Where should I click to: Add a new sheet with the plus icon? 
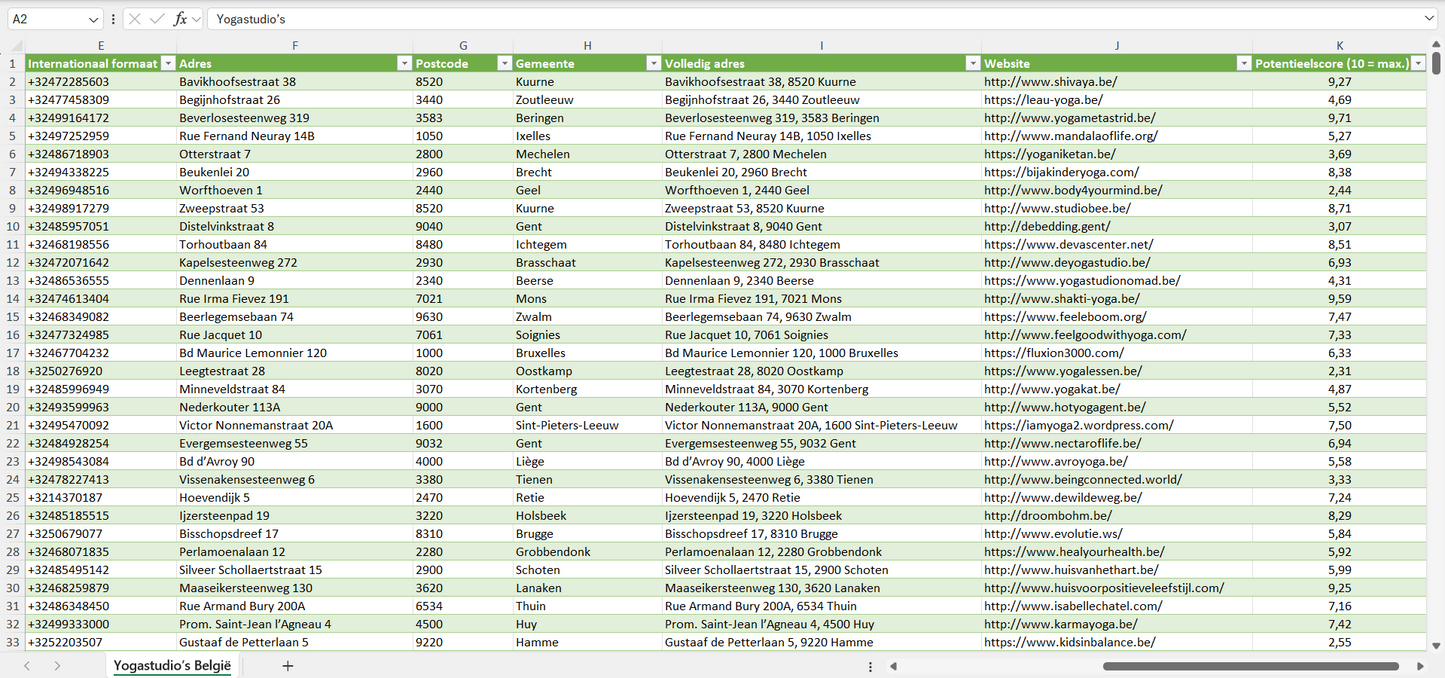pyautogui.click(x=288, y=666)
